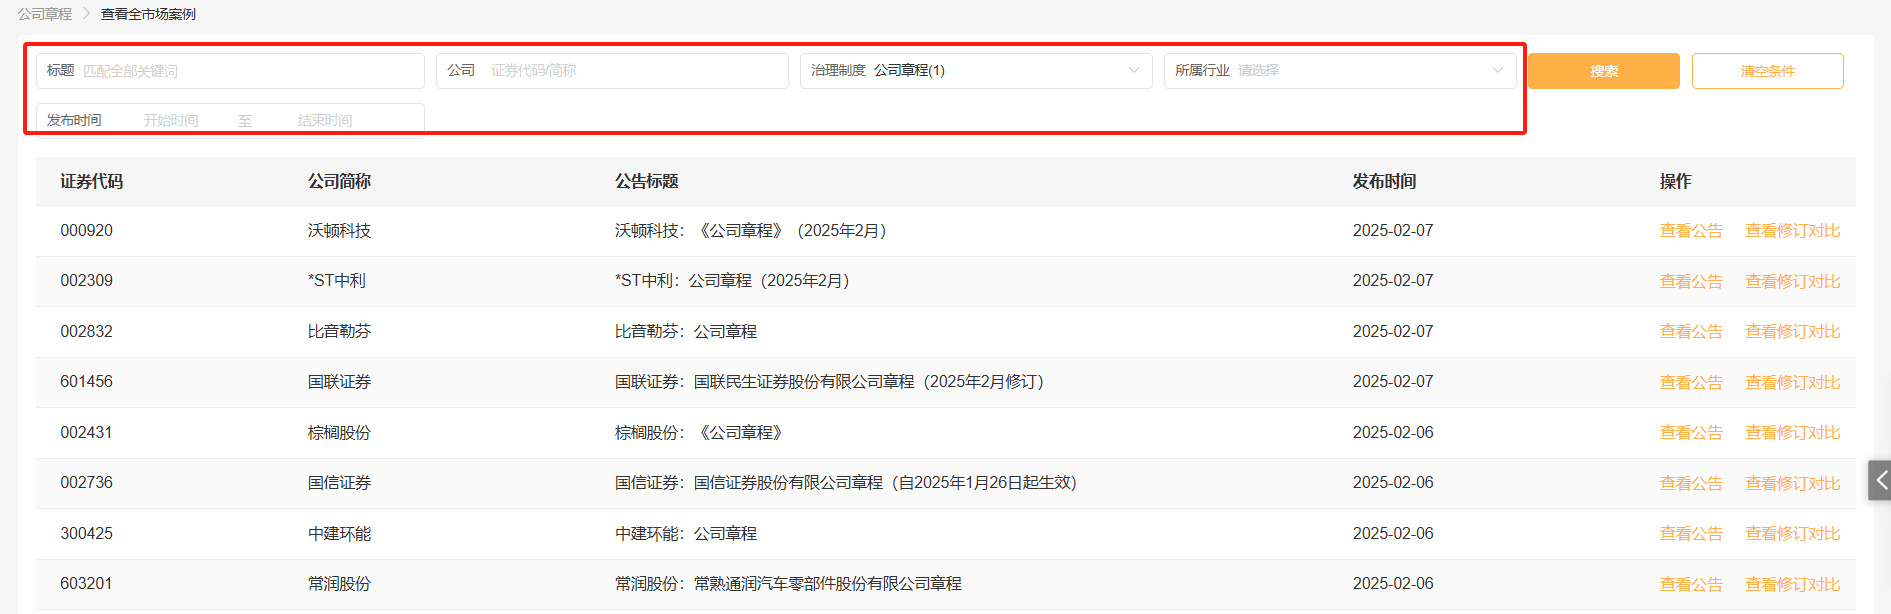Expand the side panel arrow at the right edge
This screenshot has height=614, width=1891.
coord(1880,480)
